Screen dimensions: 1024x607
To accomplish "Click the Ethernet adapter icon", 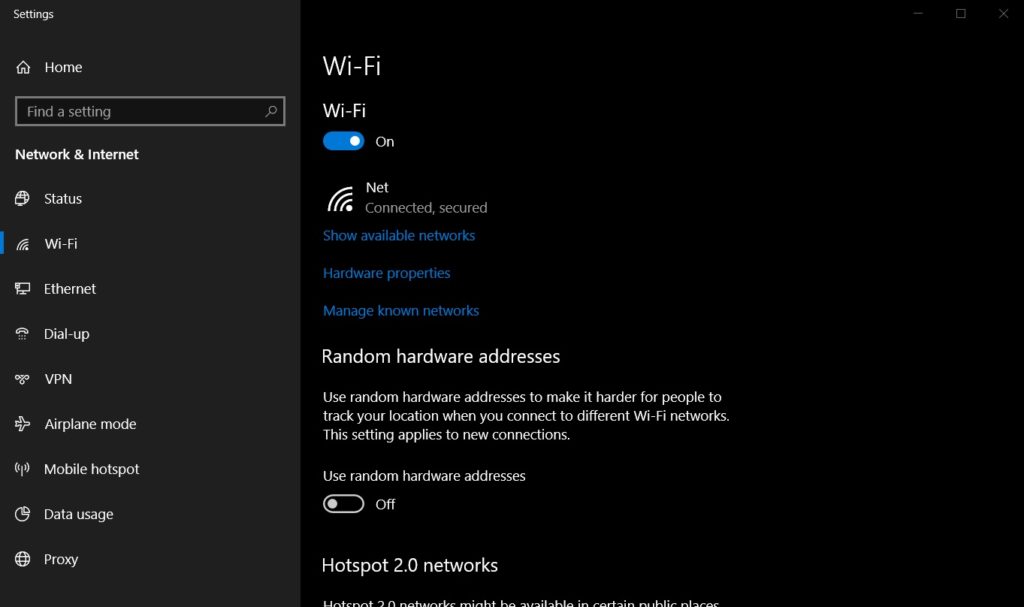I will pyautogui.click(x=22, y=288).
